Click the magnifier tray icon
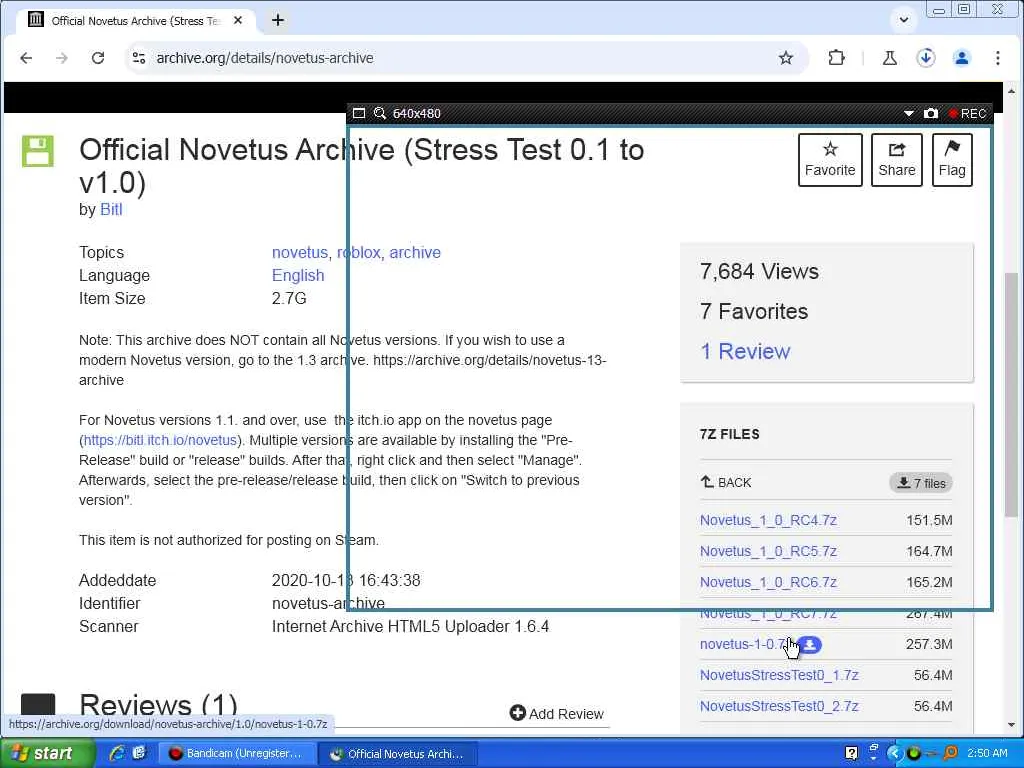The height and width of the screenshot is (768, 1024). tap(950, 754)
